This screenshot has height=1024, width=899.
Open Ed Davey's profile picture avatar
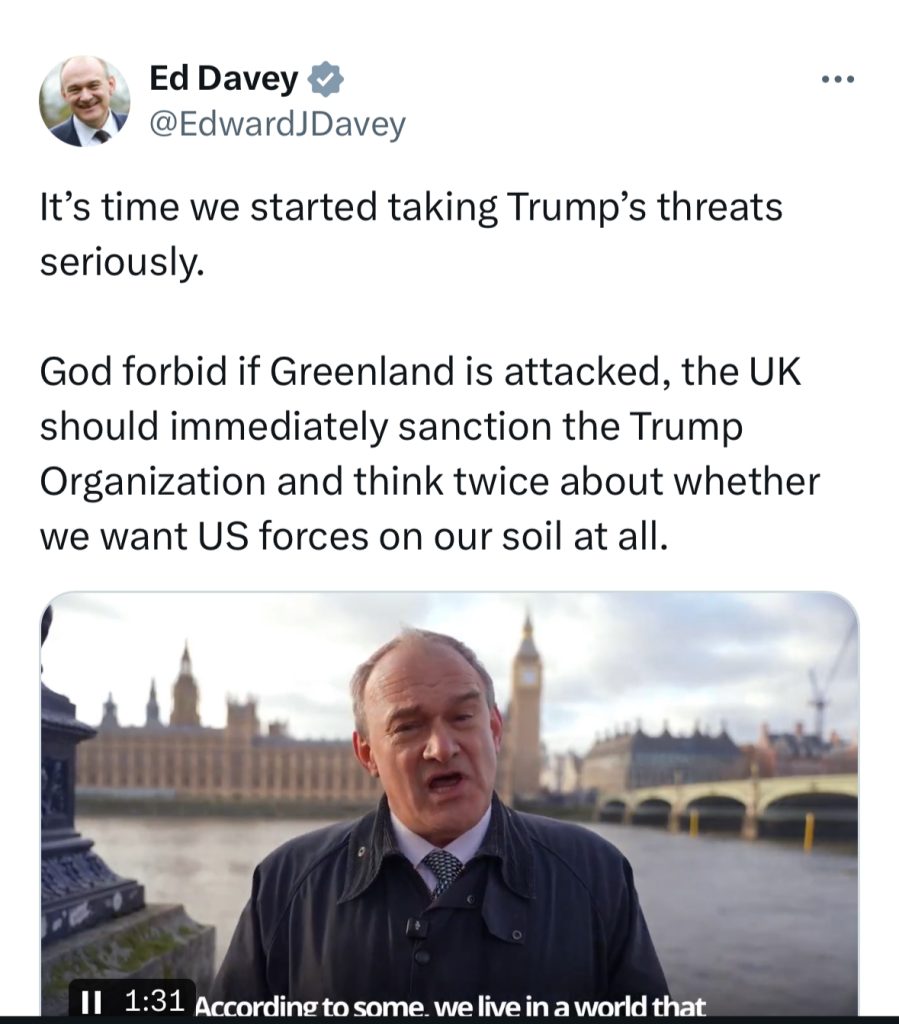(x=85, y=101)
